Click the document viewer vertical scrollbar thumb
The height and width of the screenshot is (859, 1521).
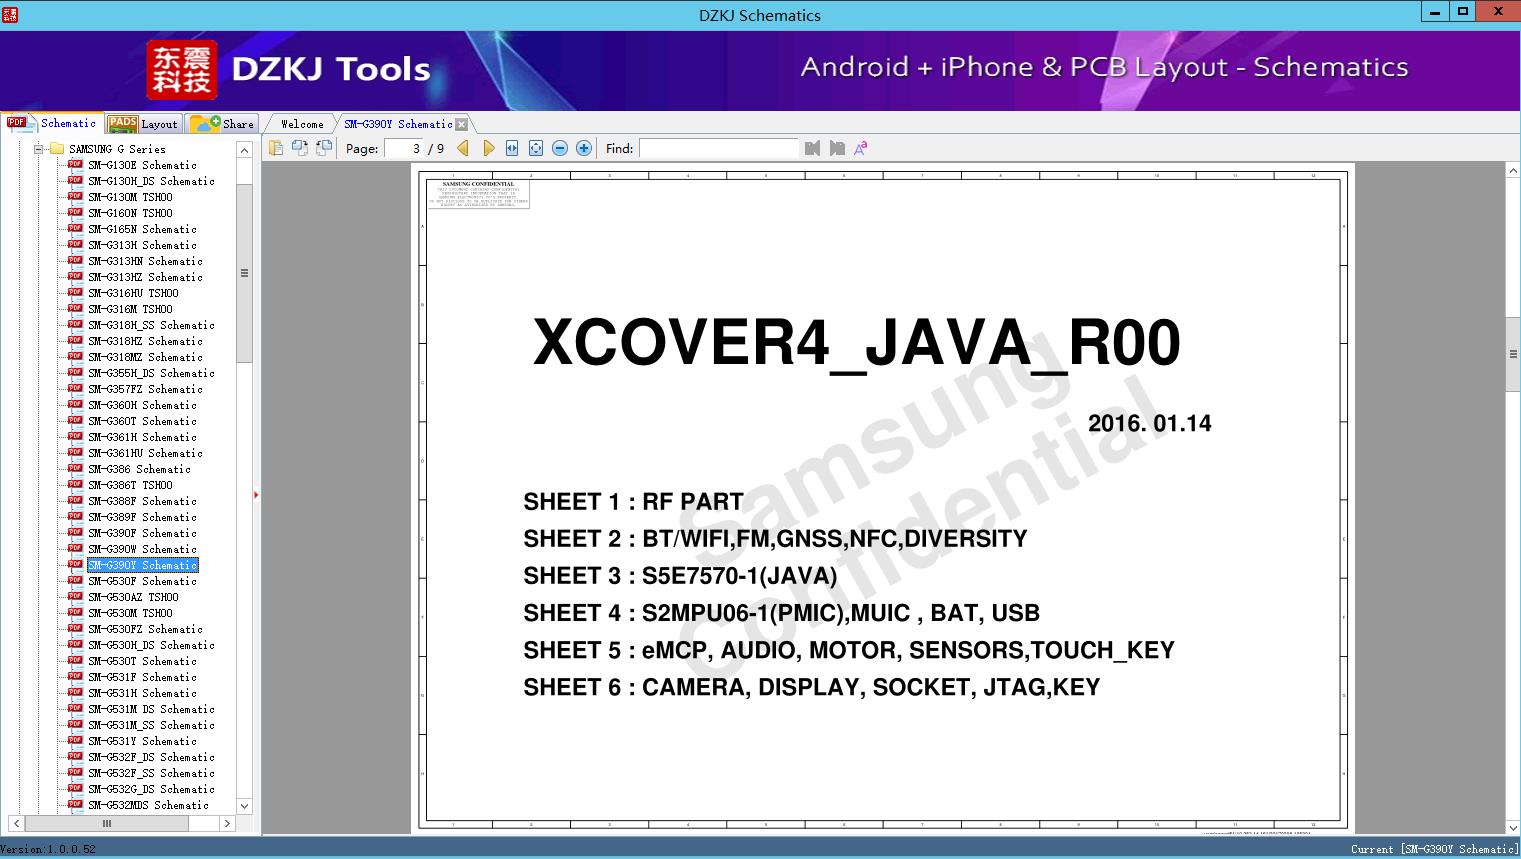click(1513, 354)
